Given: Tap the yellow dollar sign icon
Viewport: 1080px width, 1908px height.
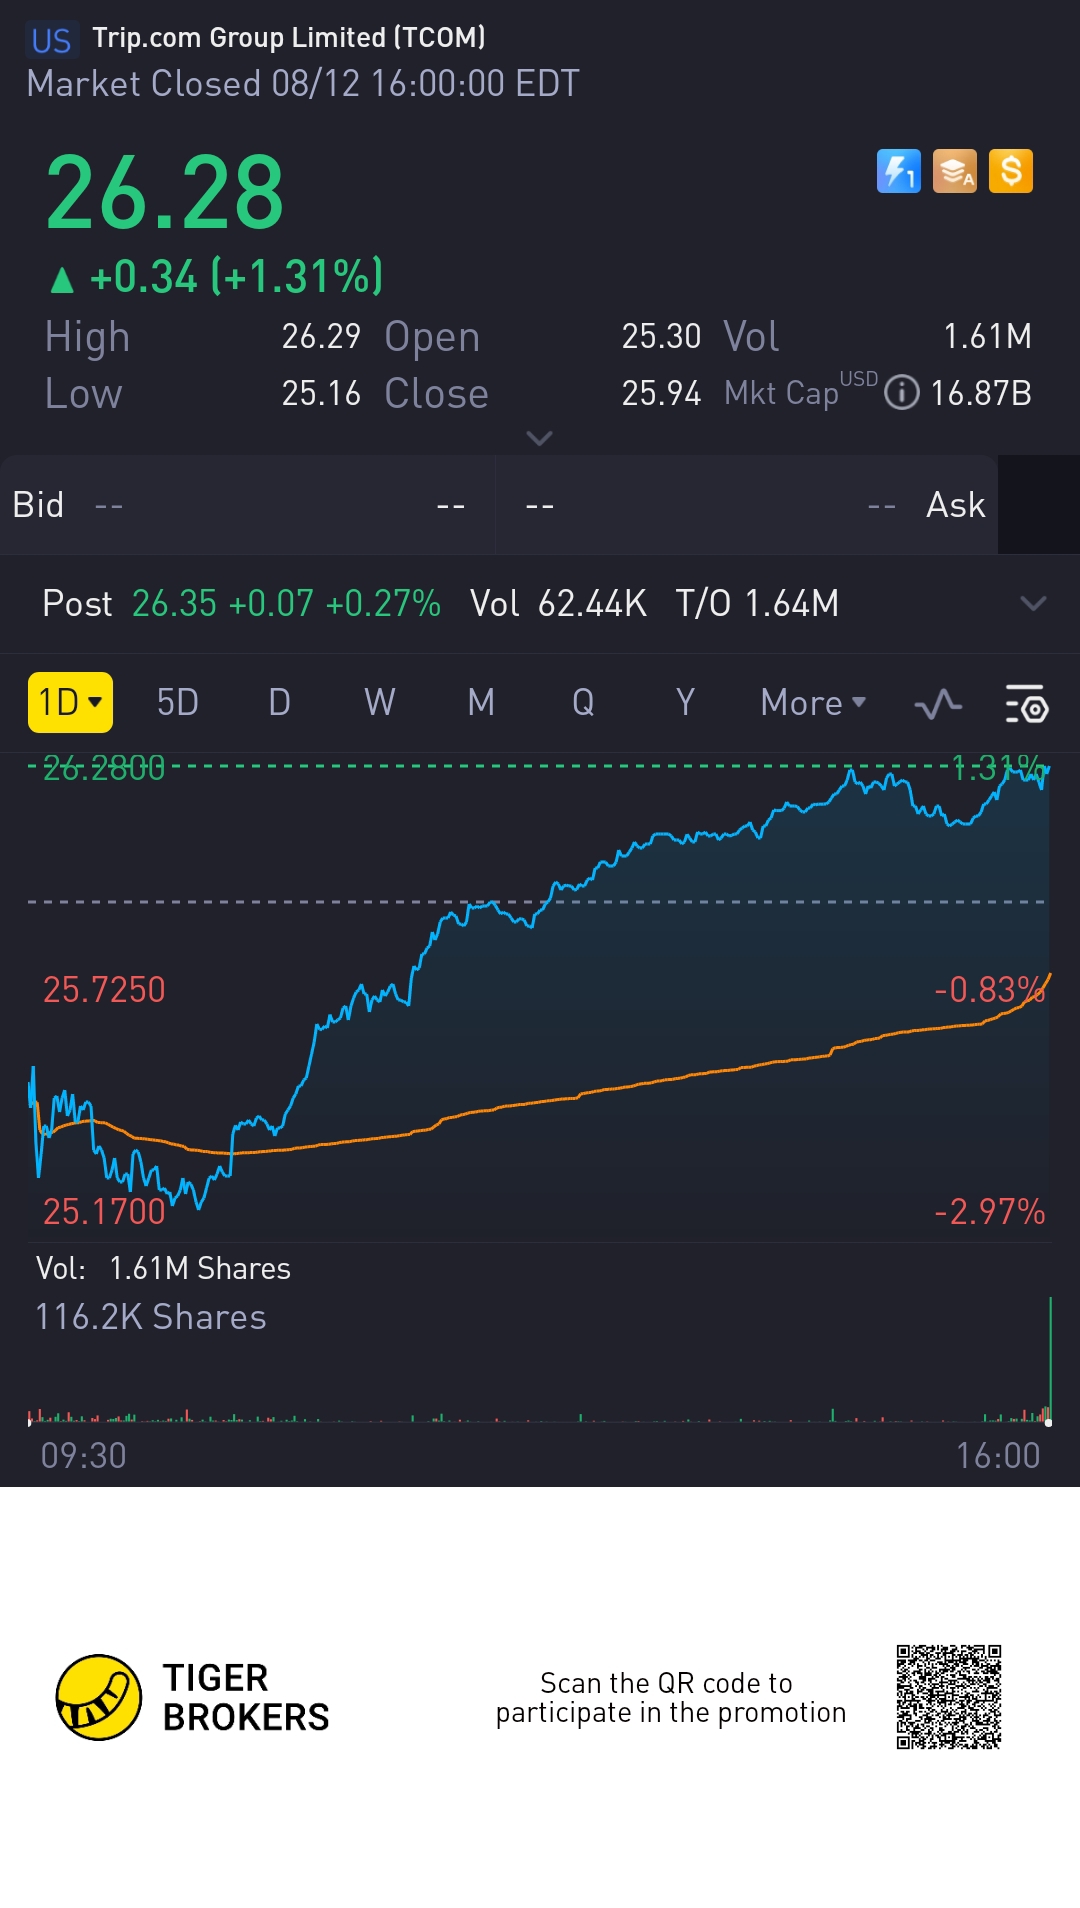Looking at the screenshot, I should tap(1010, 171).
